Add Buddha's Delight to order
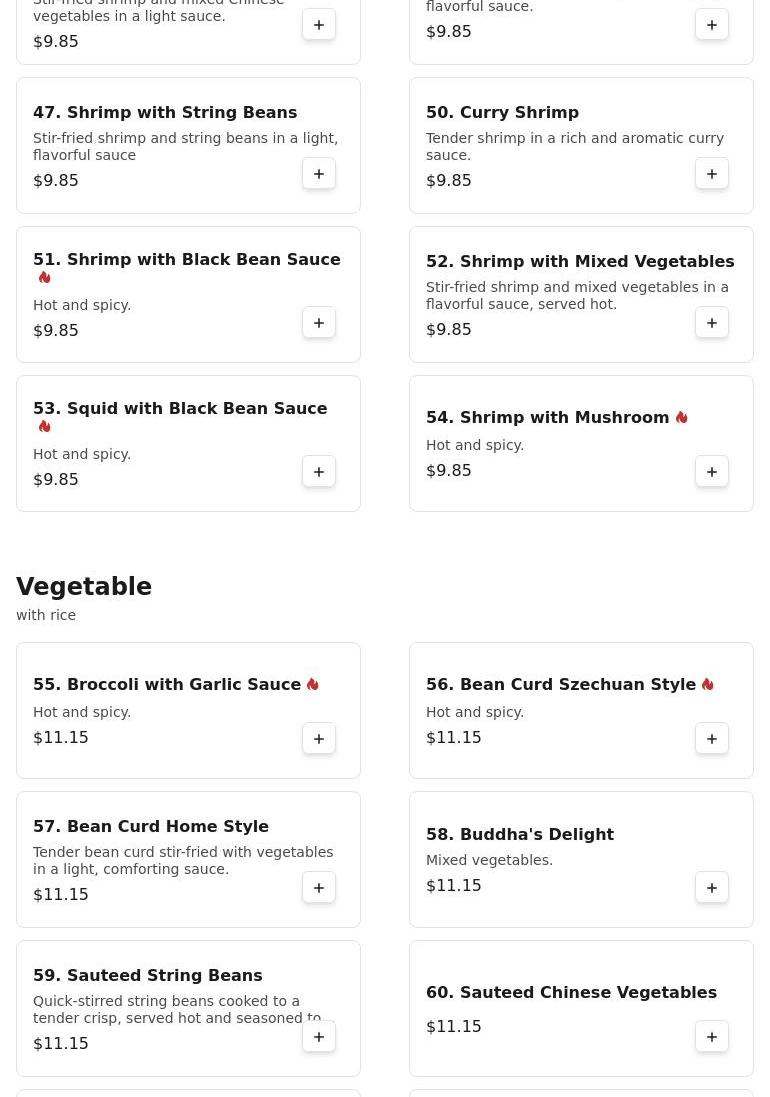The height and width of the screenshot is (1097, 770). click(712, 888)
